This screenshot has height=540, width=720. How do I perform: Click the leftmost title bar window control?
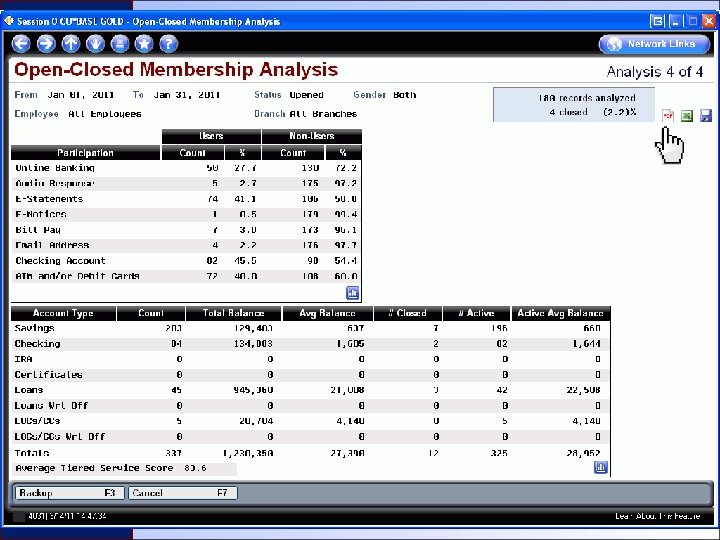[658, 21]
